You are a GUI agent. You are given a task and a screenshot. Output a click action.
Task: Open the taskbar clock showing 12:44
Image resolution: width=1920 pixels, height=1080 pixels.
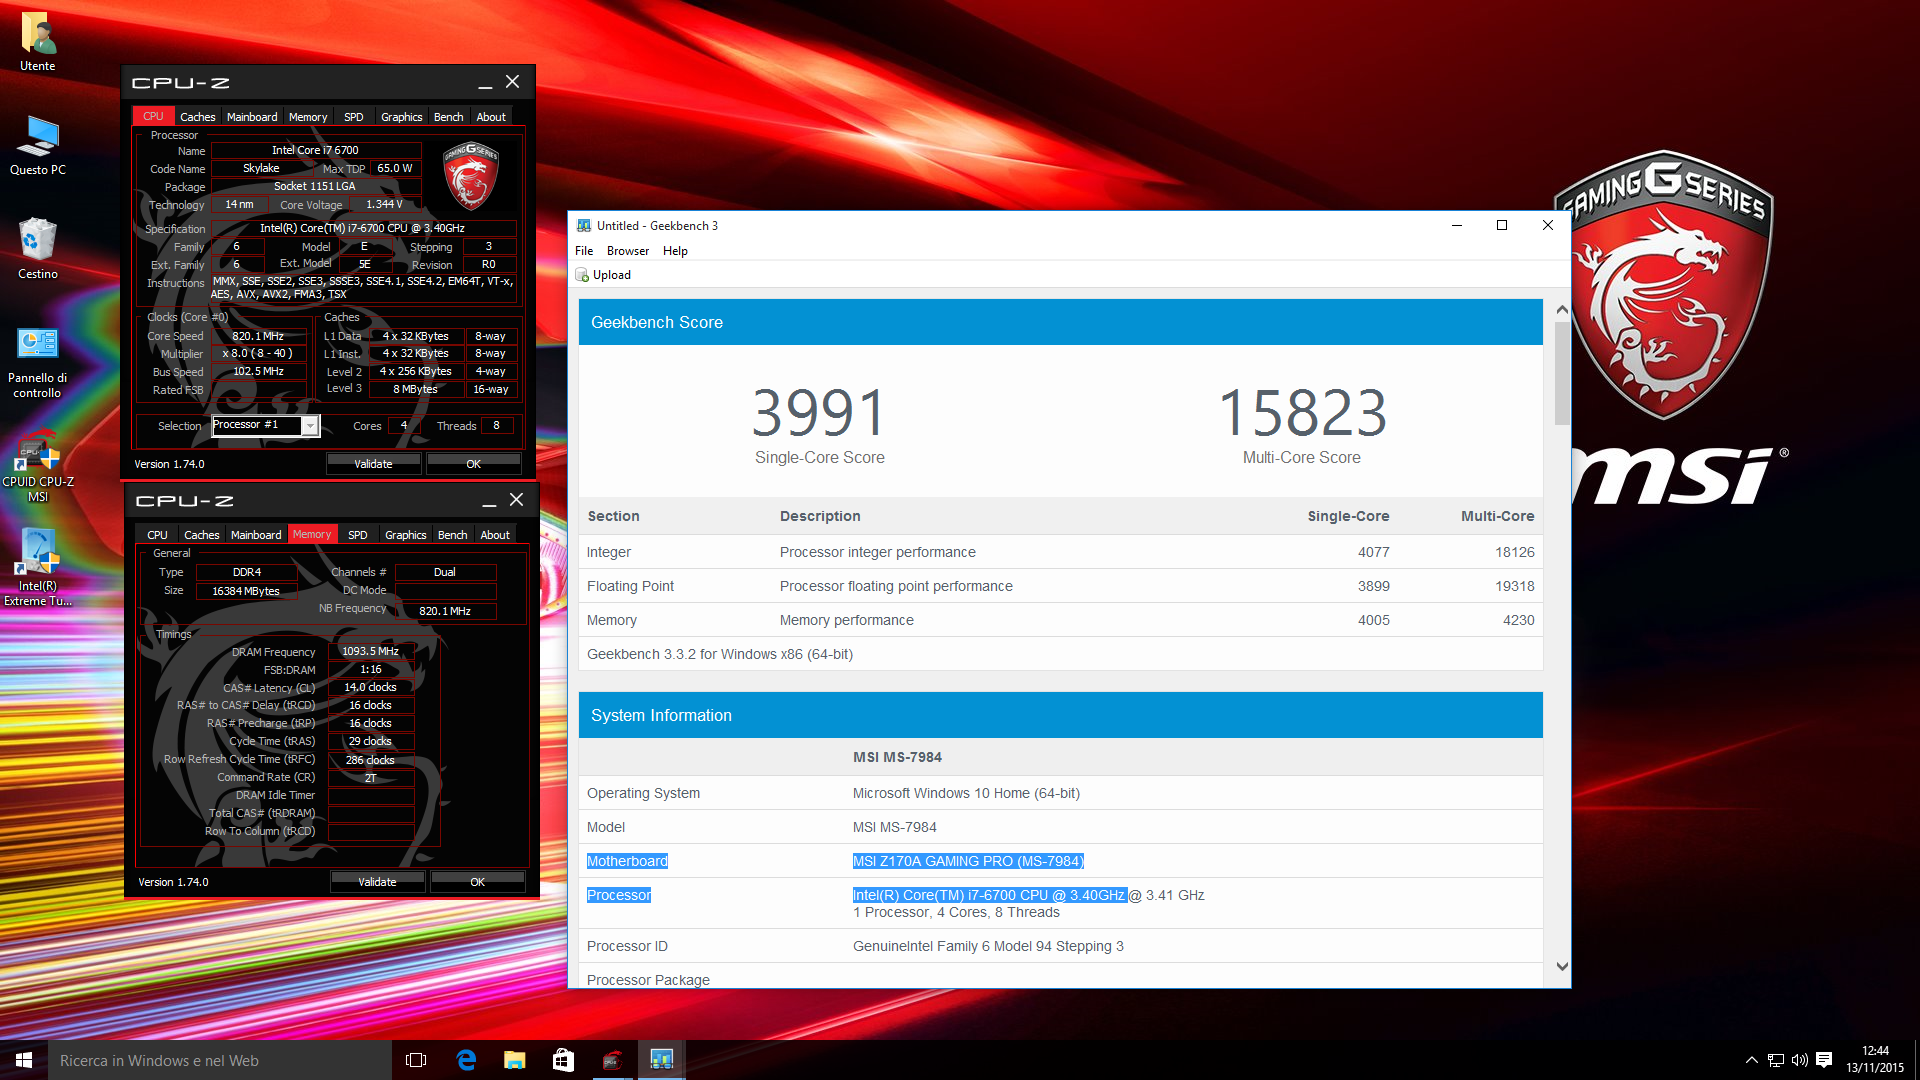click(x=1875, y=1060)
